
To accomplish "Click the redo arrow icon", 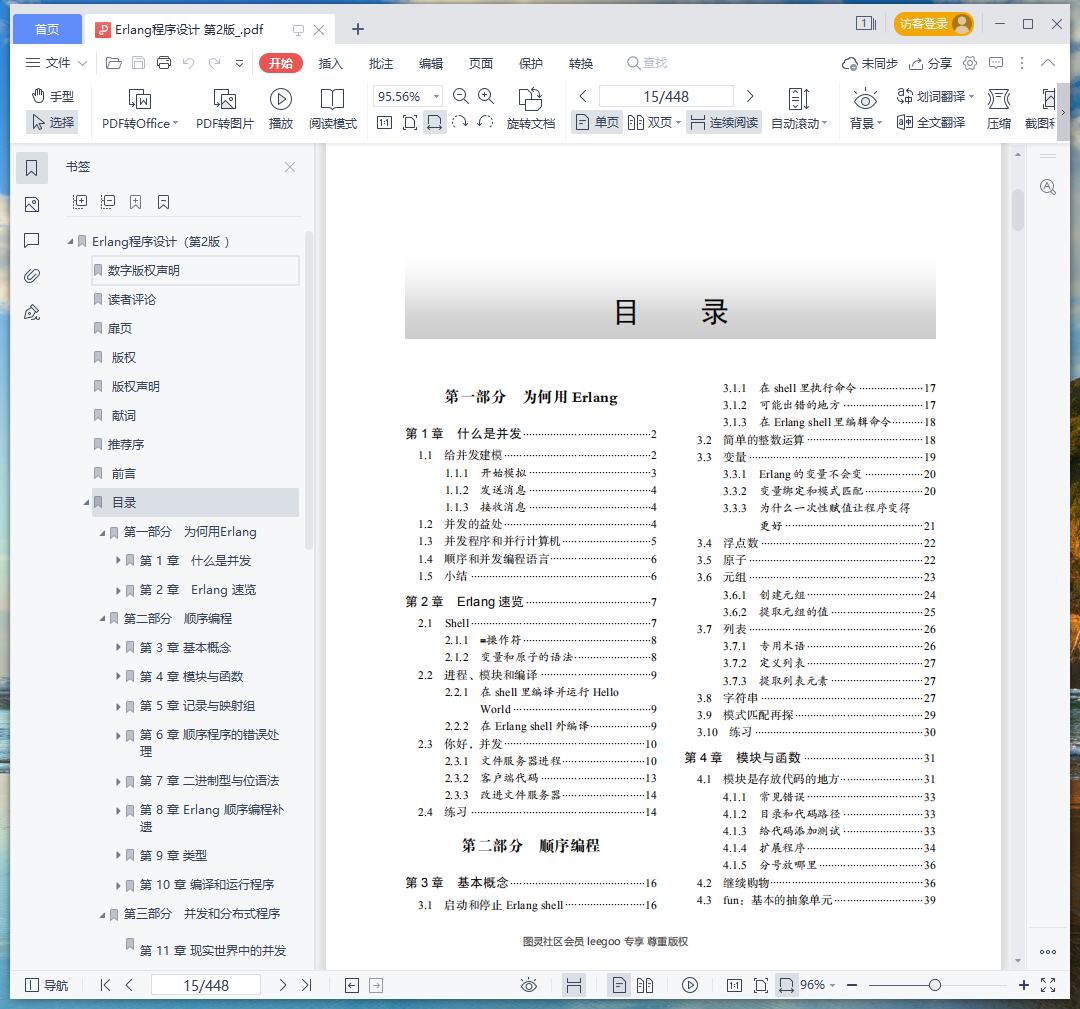I will (x=214, y=63).
